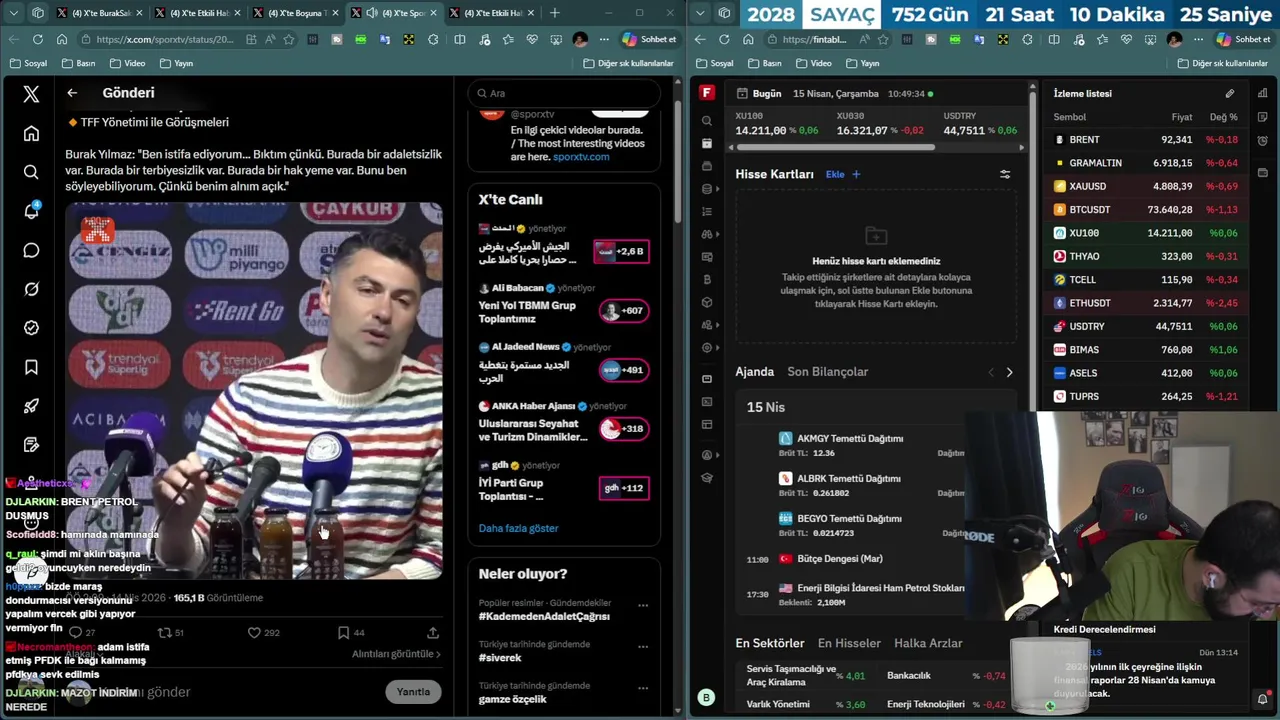Click Daha fazla göster link
The width and height of the screenshot is (1280, 720).
click(518, 528)
